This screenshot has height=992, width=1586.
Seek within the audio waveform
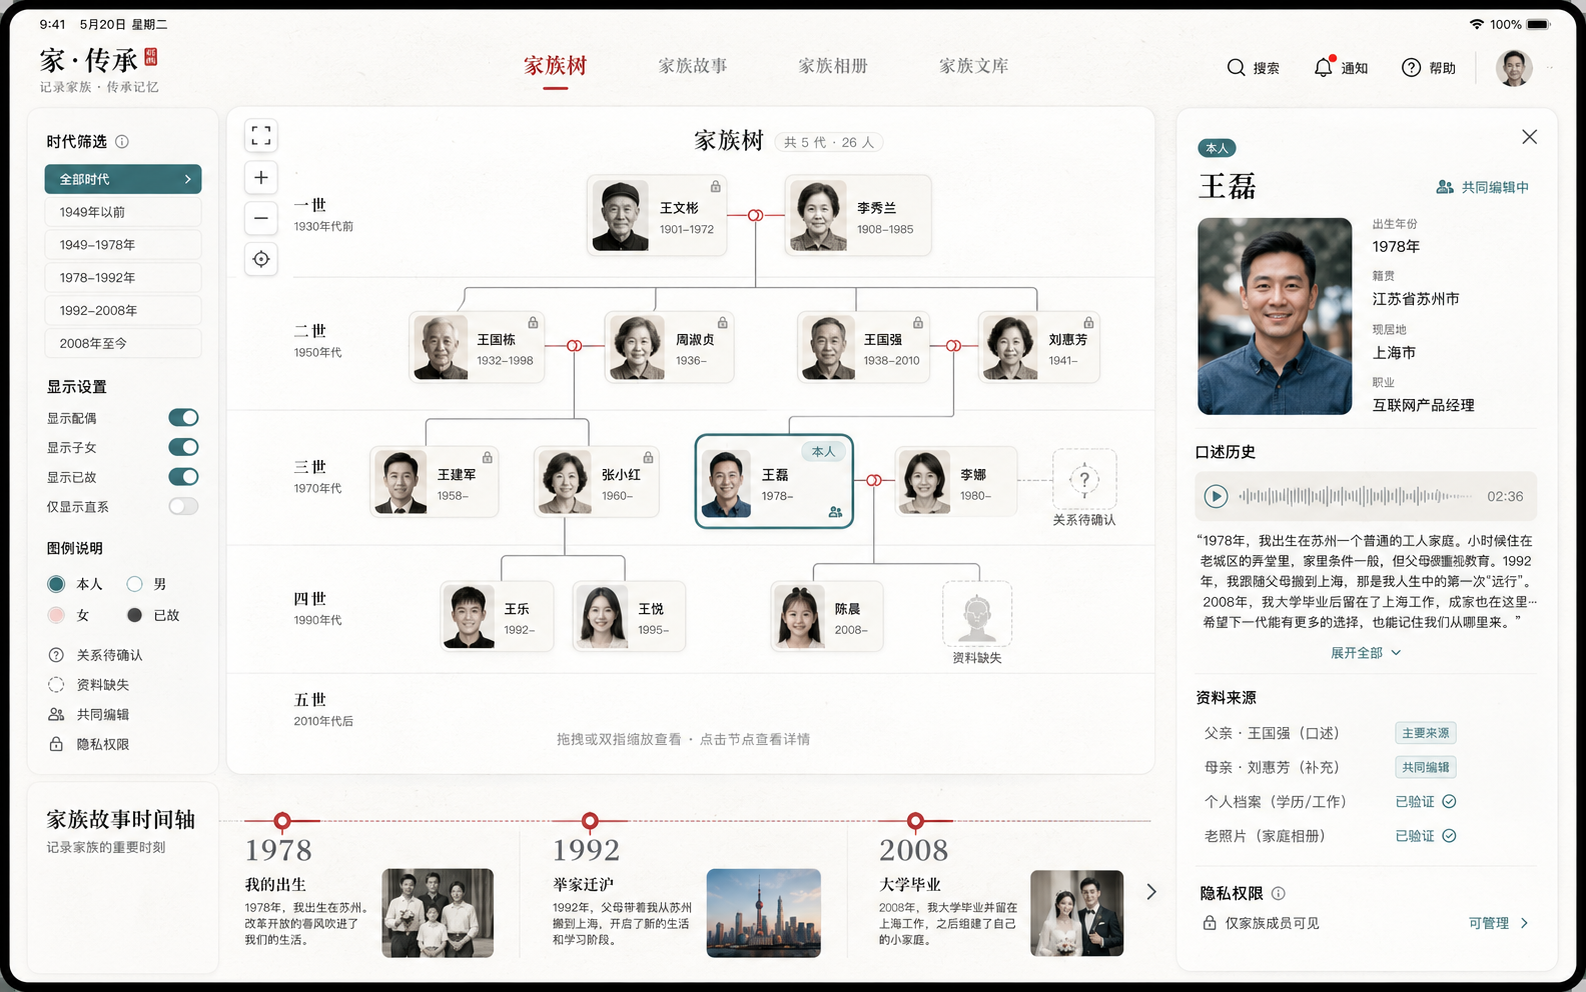click(1355, 496)
